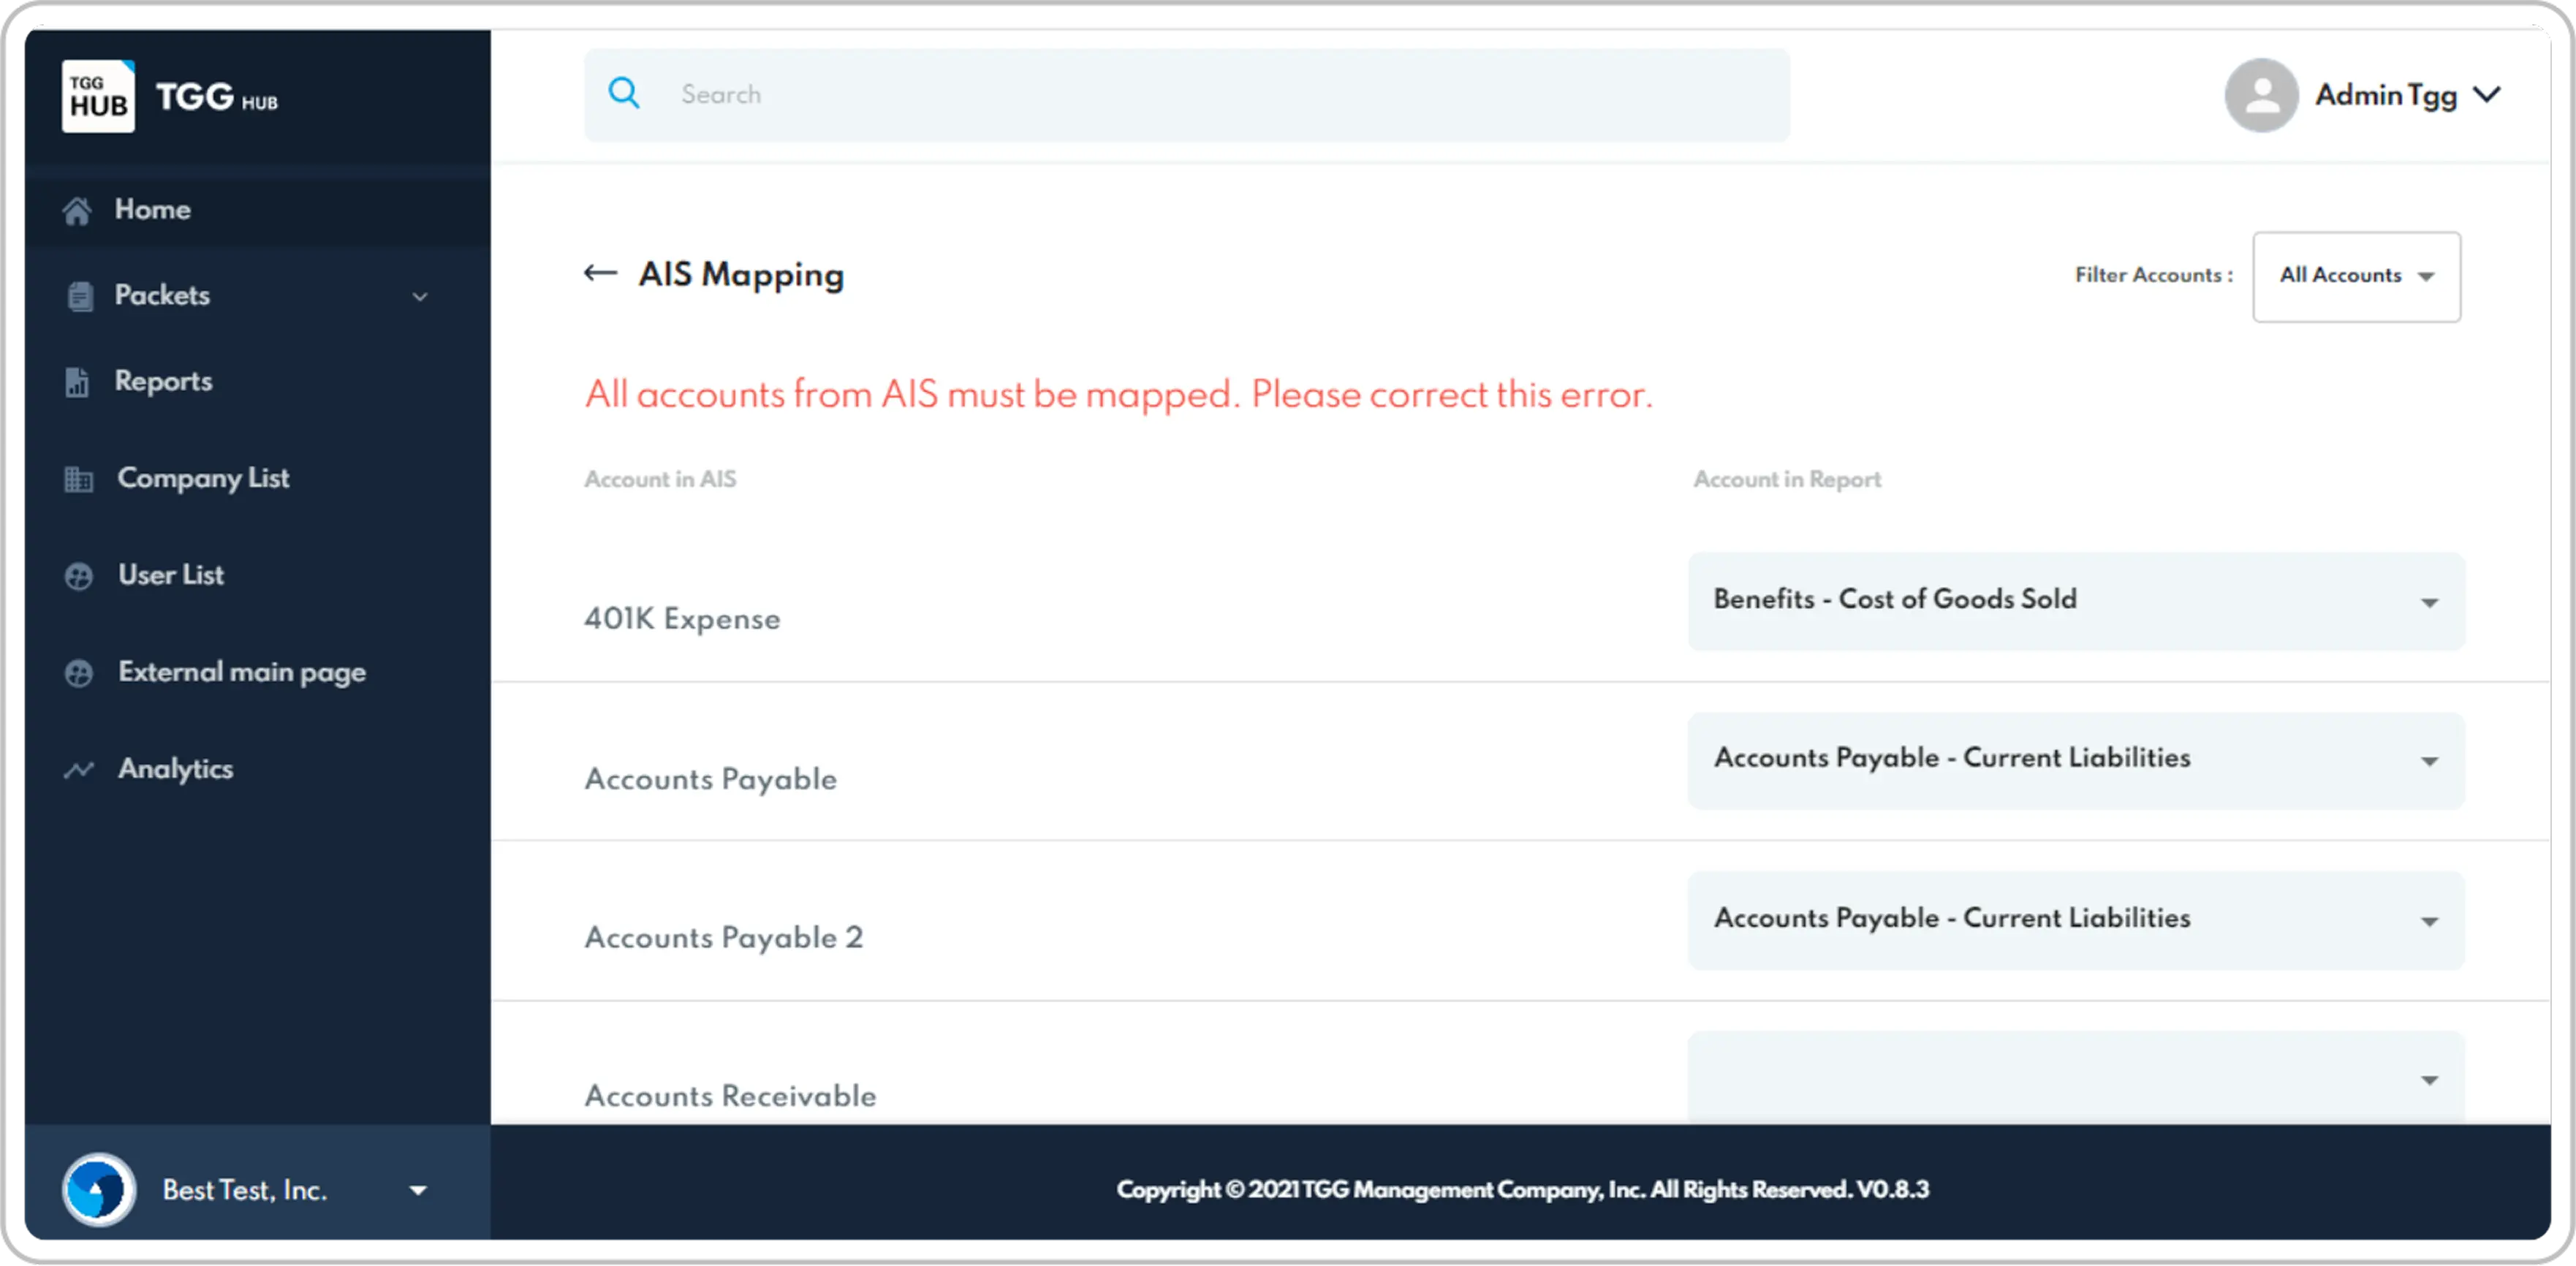Image resolution: width=2576 pixels, height=1266 pixels.
Task: Click the External main page icon
Action: (x=79, y=672)
